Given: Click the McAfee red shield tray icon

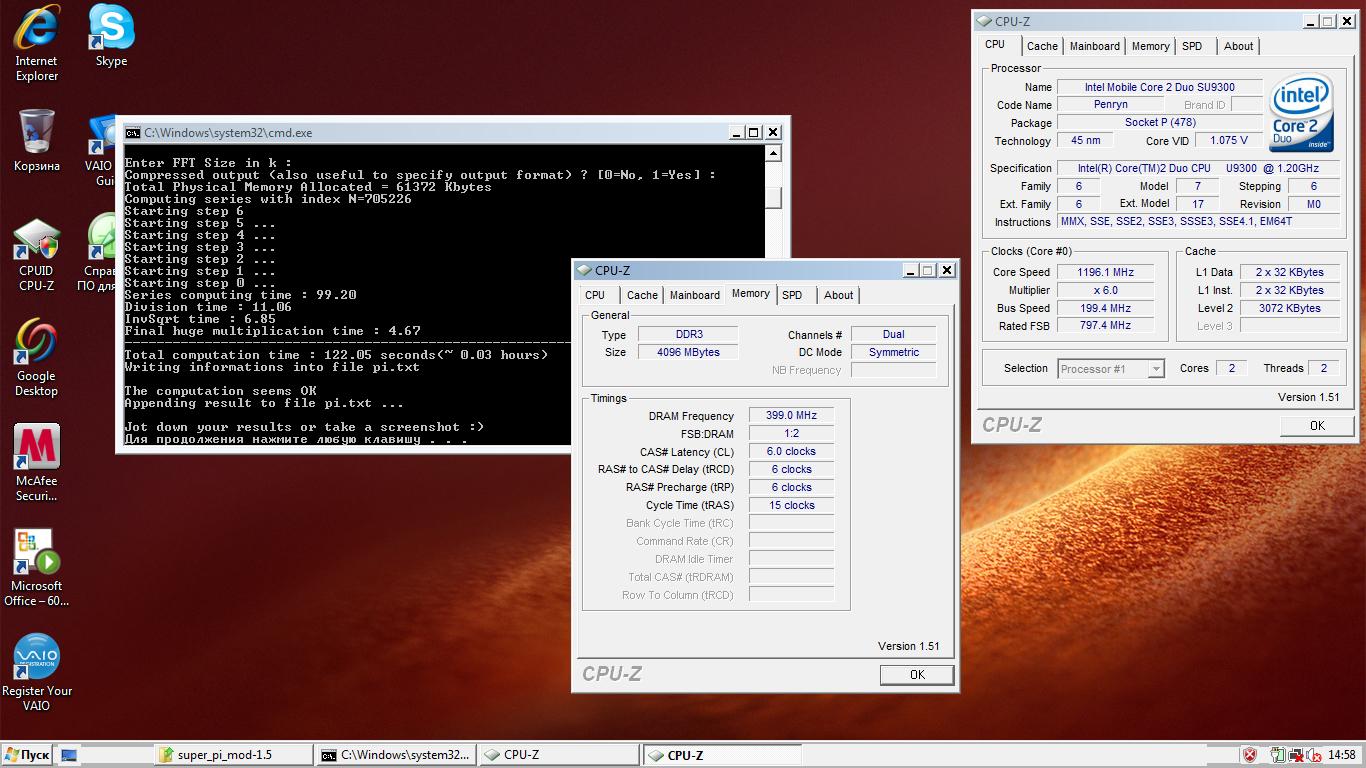Looking at the screenshot, I should [x=1250, y=755].
